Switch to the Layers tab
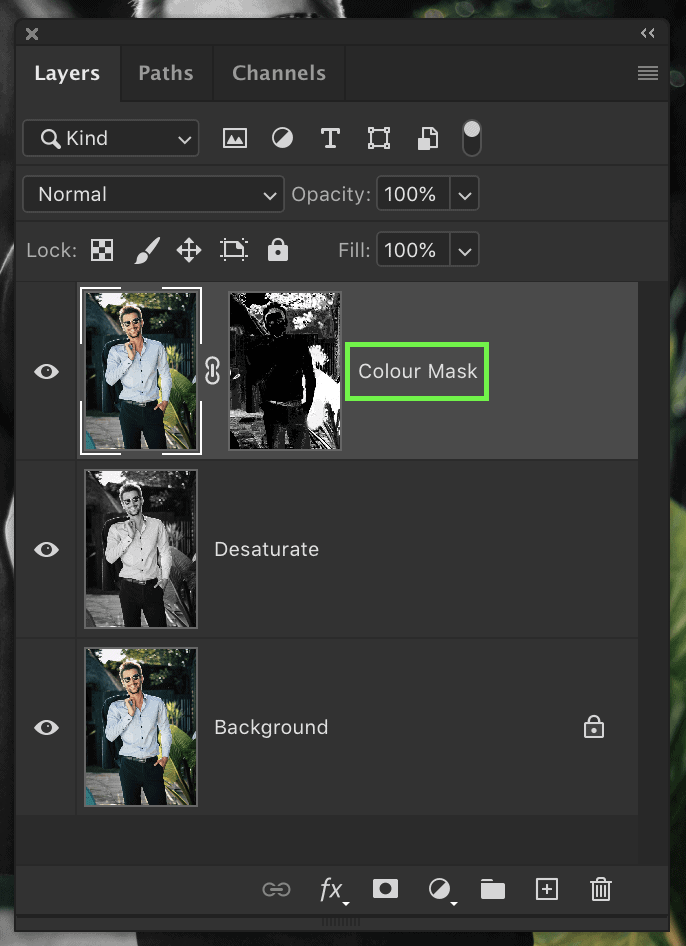This screenshot has width=686, height=946. point(67,73)
